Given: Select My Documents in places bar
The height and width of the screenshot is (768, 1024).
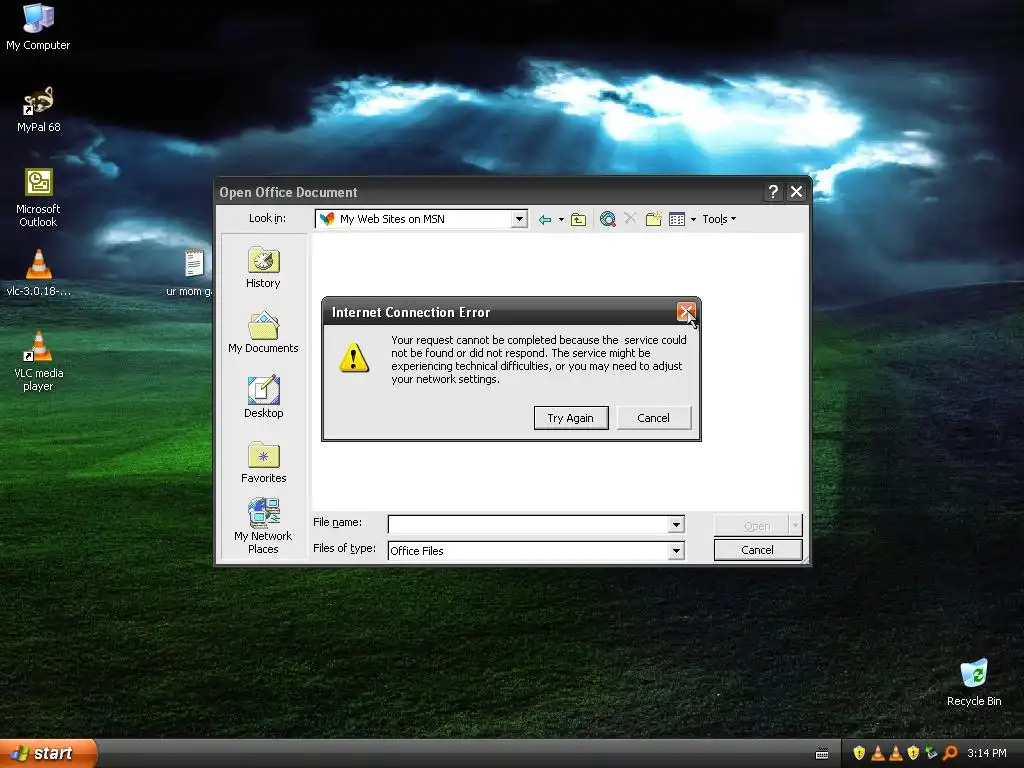Looking at the screenshot, I should point(263,332).
